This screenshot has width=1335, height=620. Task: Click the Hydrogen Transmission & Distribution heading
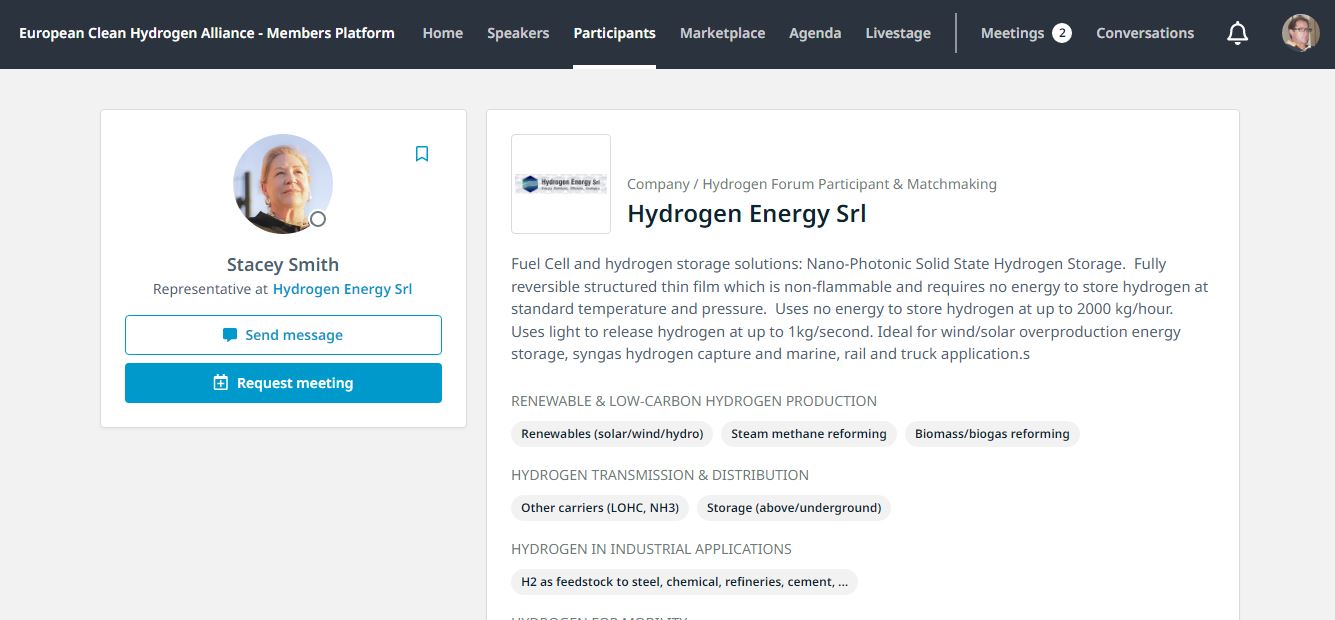coord(660,475)
